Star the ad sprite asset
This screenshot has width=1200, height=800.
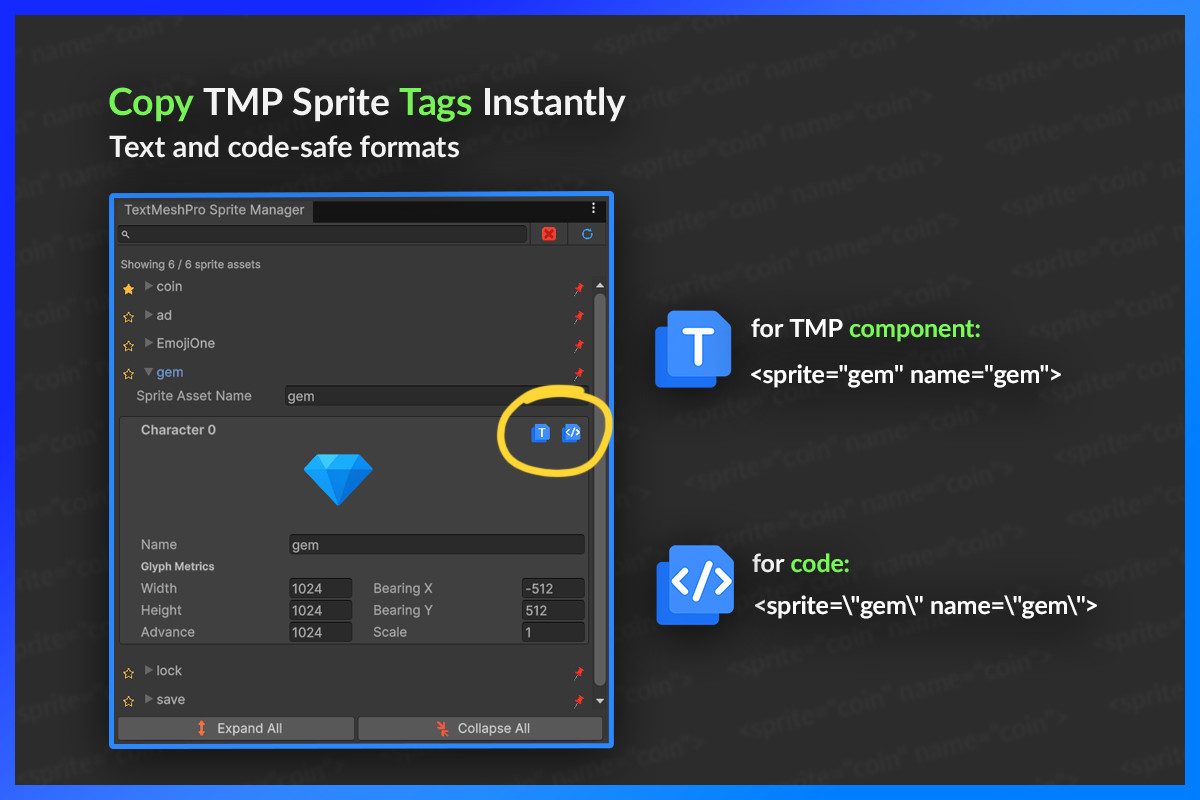(x=128, y=315)
